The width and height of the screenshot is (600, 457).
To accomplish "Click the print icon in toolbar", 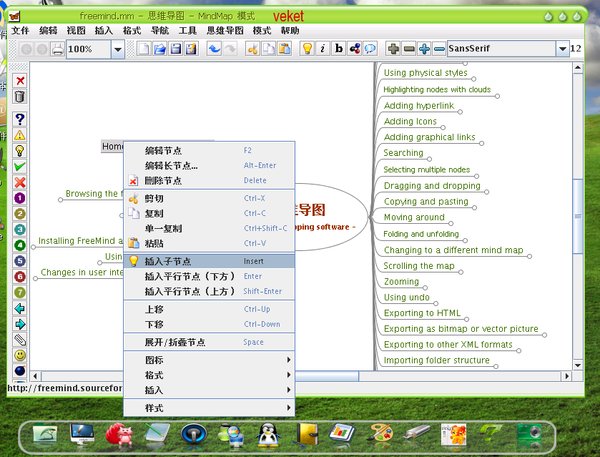I will 58,49.
